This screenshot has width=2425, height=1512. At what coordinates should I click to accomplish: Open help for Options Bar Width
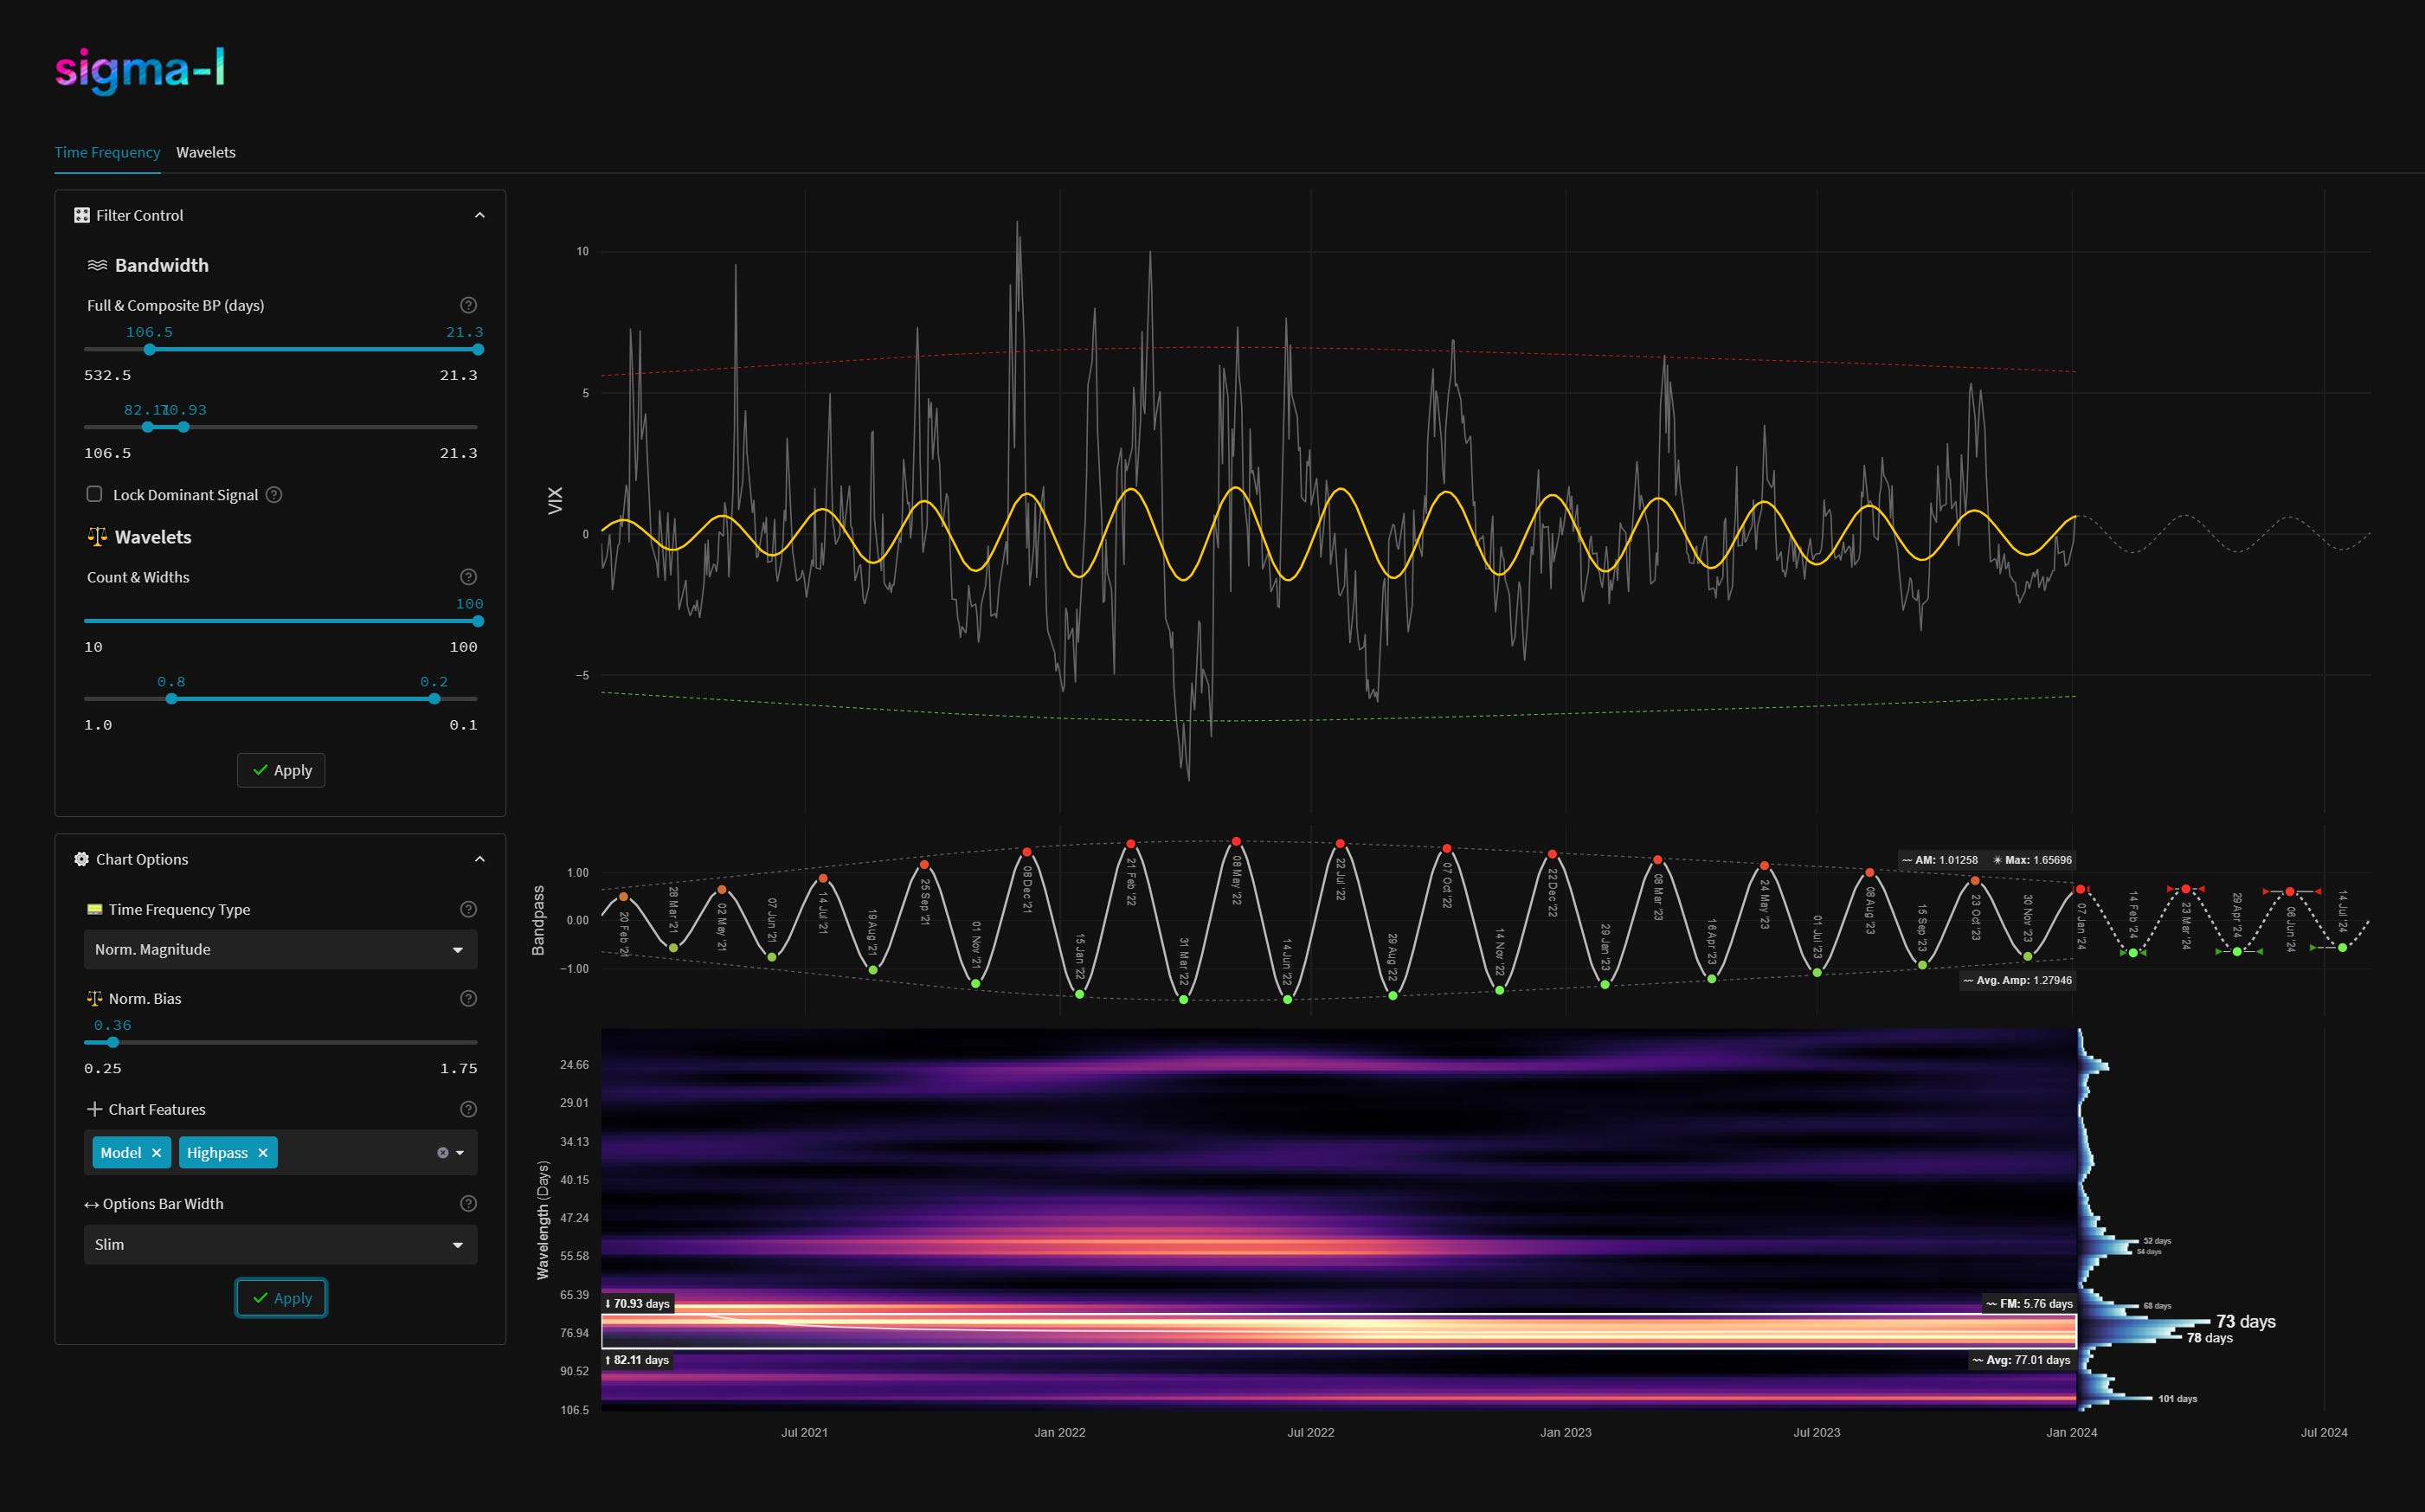click(468, 1204)
